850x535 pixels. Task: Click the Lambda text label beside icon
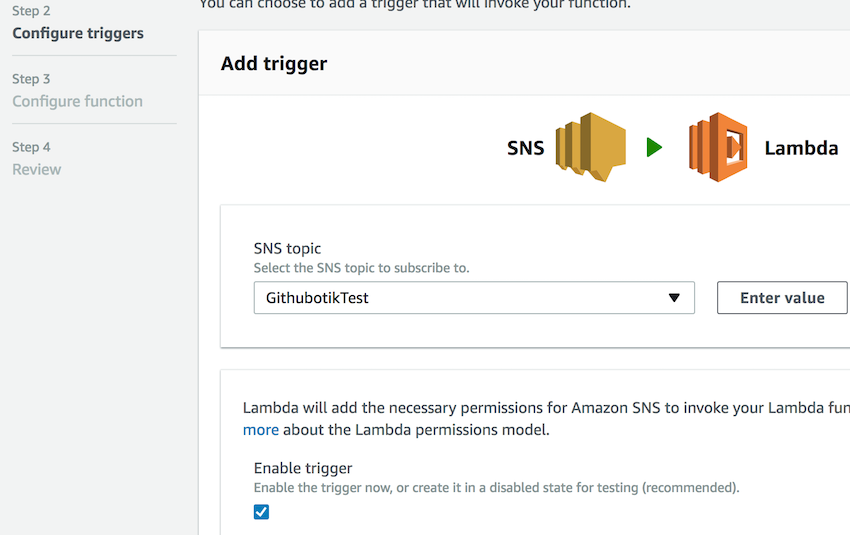[801, 148]
